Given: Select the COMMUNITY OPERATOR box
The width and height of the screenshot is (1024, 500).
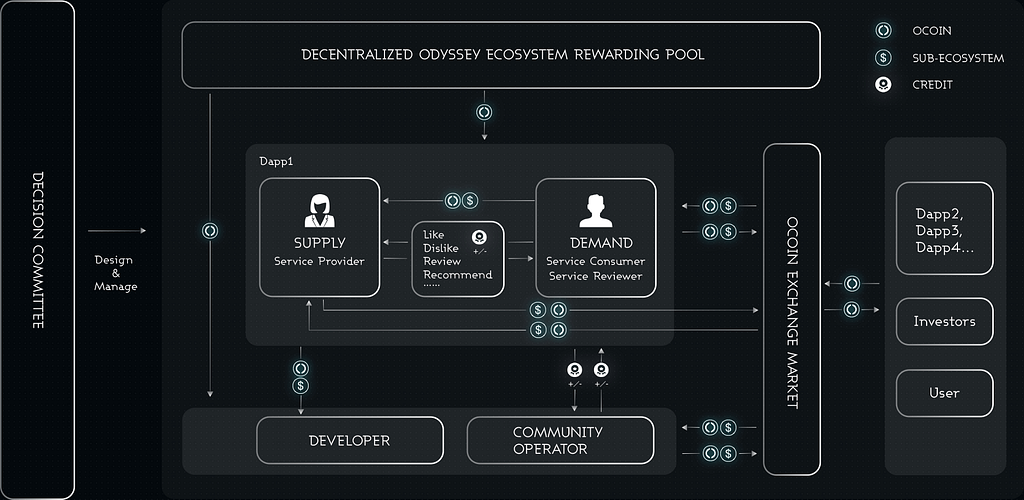Looking at the screenshot, I should tap(560, 440).
